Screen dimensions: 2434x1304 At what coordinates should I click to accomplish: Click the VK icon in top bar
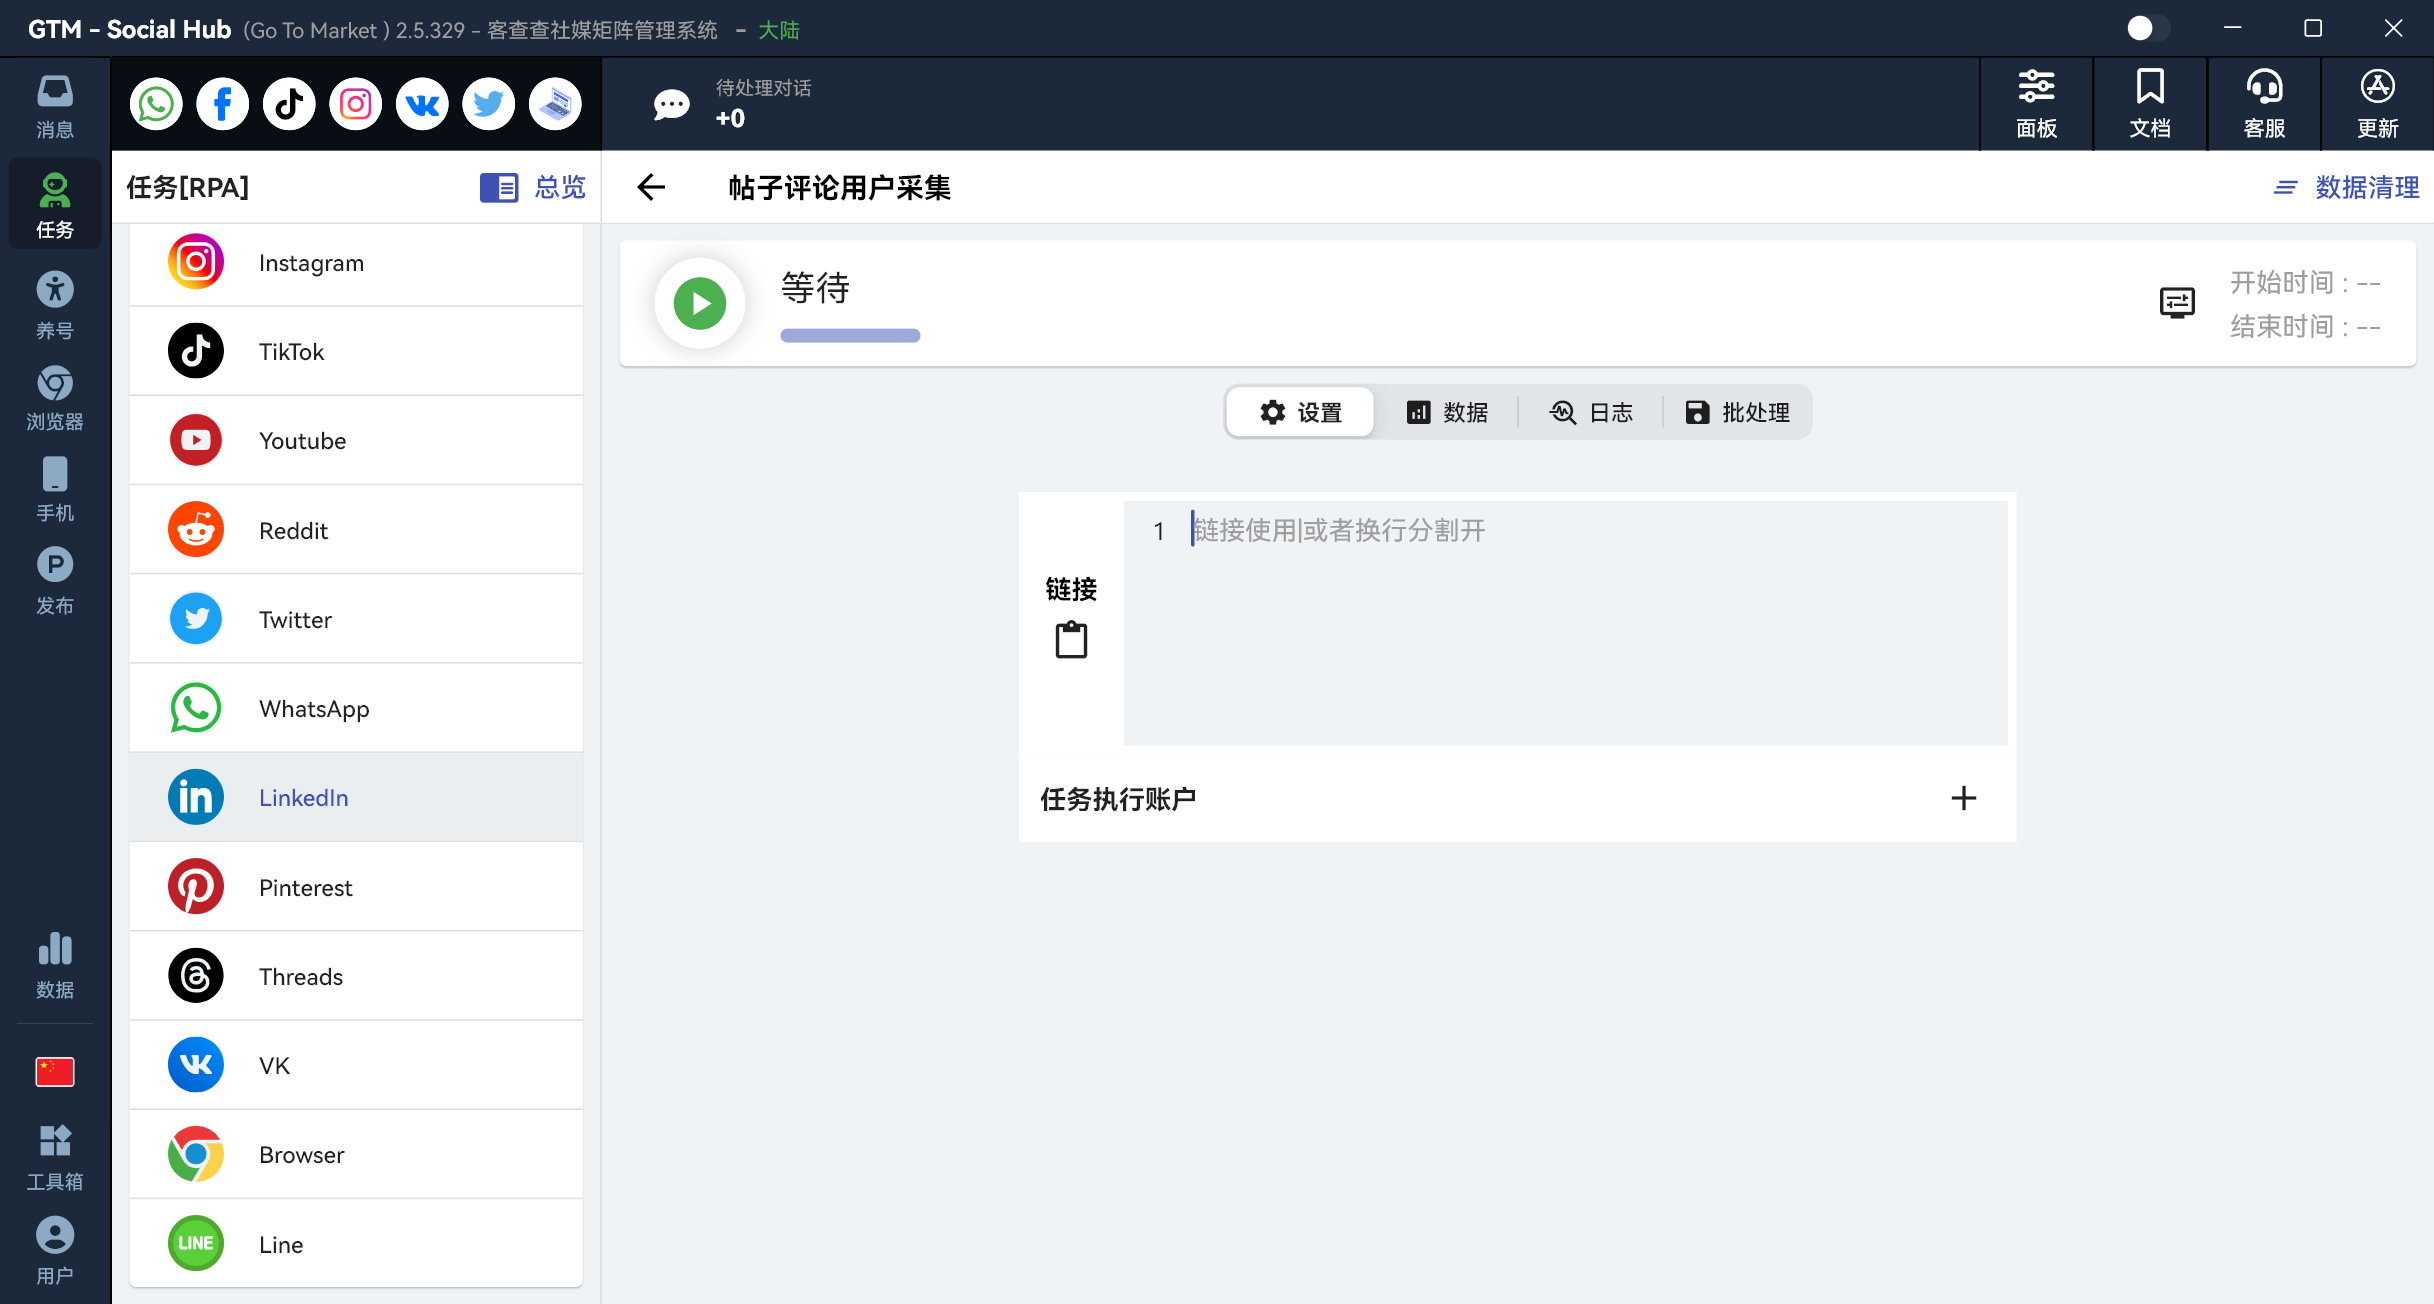(422, 104)
